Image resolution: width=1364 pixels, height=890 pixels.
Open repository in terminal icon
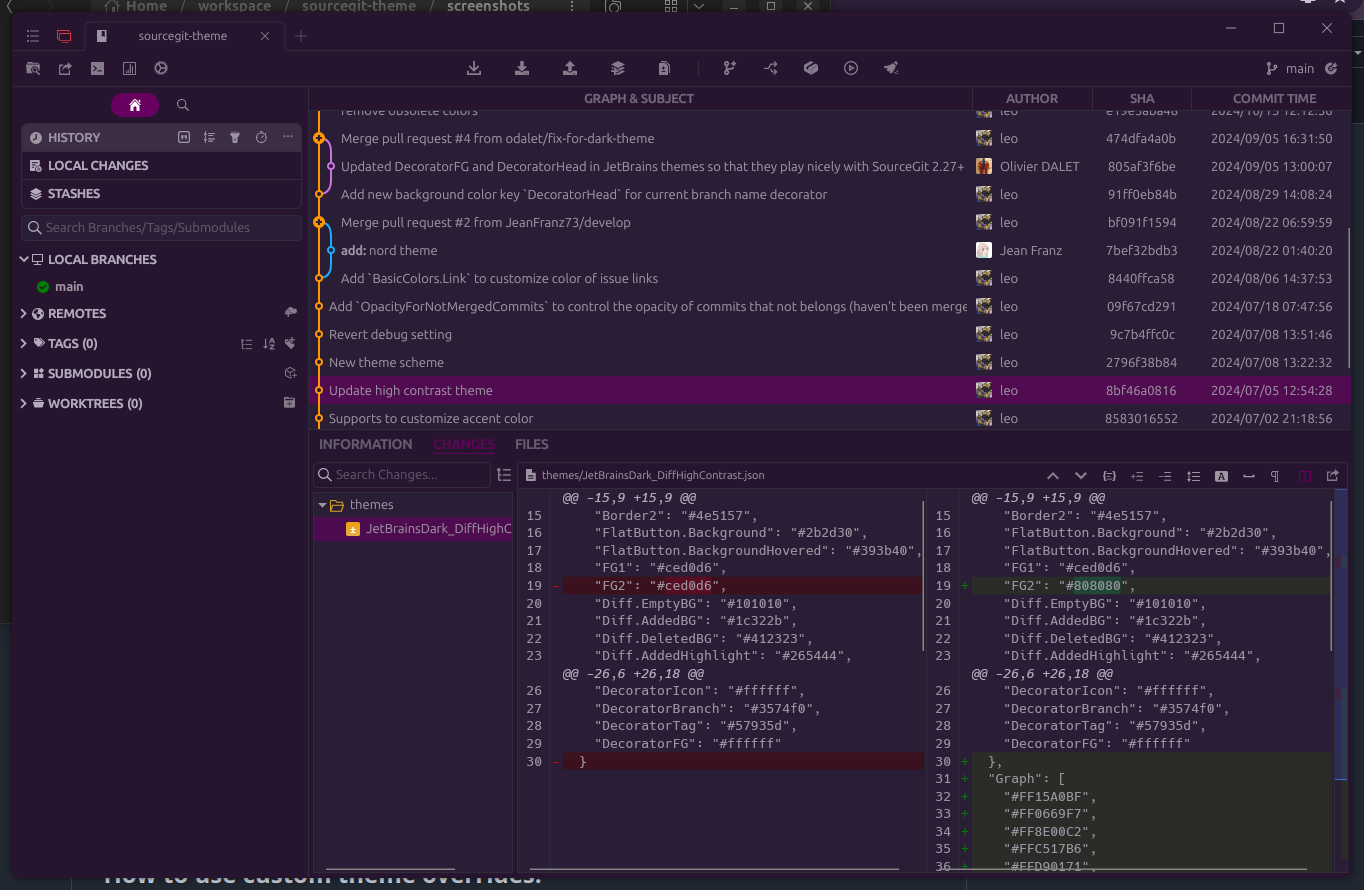pyautogui.click(x=97, y=69)
